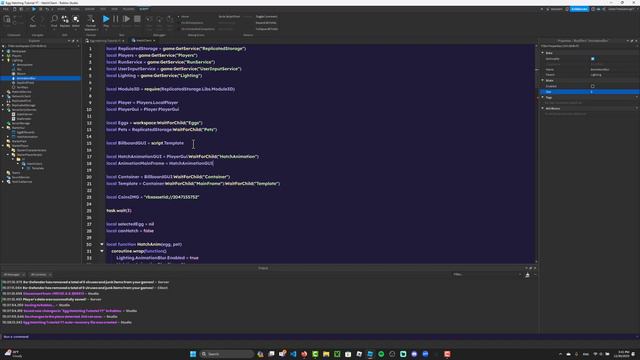Collapse the StarterPlayer node in Explorer
Viewport: 640px width, 360px height.
pyautogui.click(x=3, y=146)
